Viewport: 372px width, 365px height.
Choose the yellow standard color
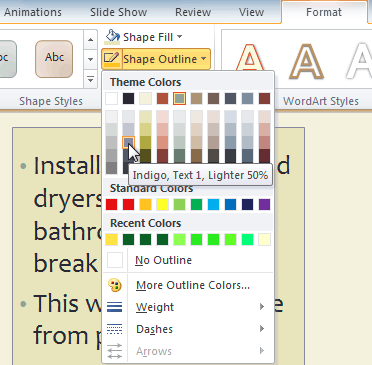[x=163, y=205]
